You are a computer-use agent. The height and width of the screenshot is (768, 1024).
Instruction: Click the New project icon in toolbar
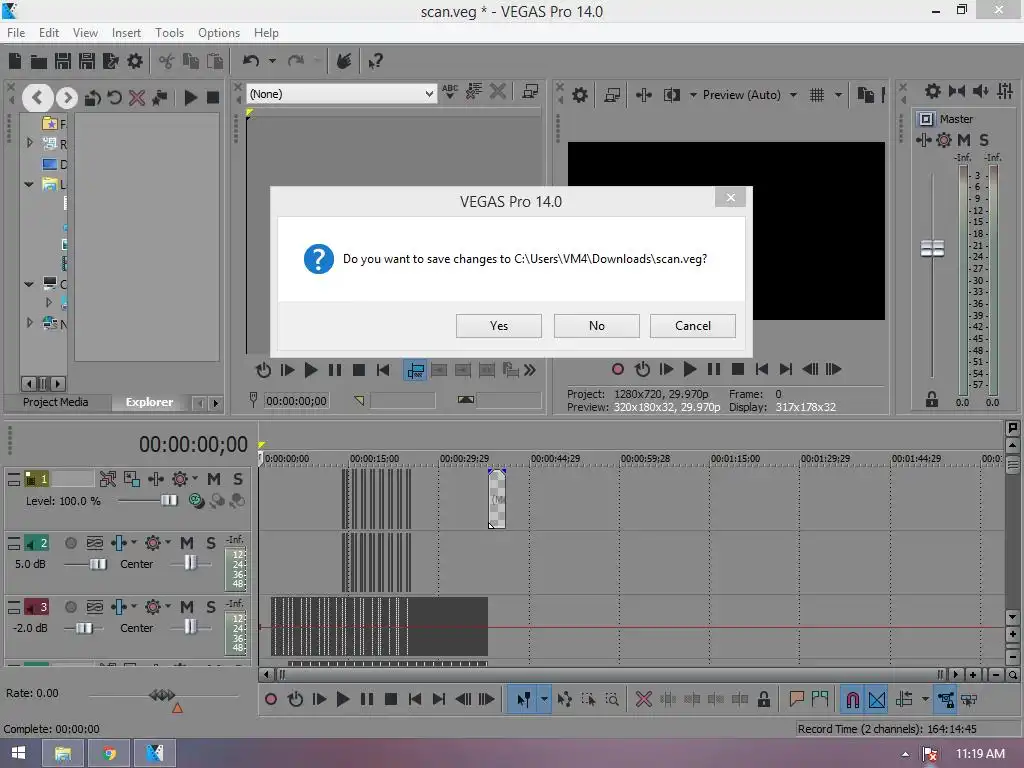tap(15, 61)
